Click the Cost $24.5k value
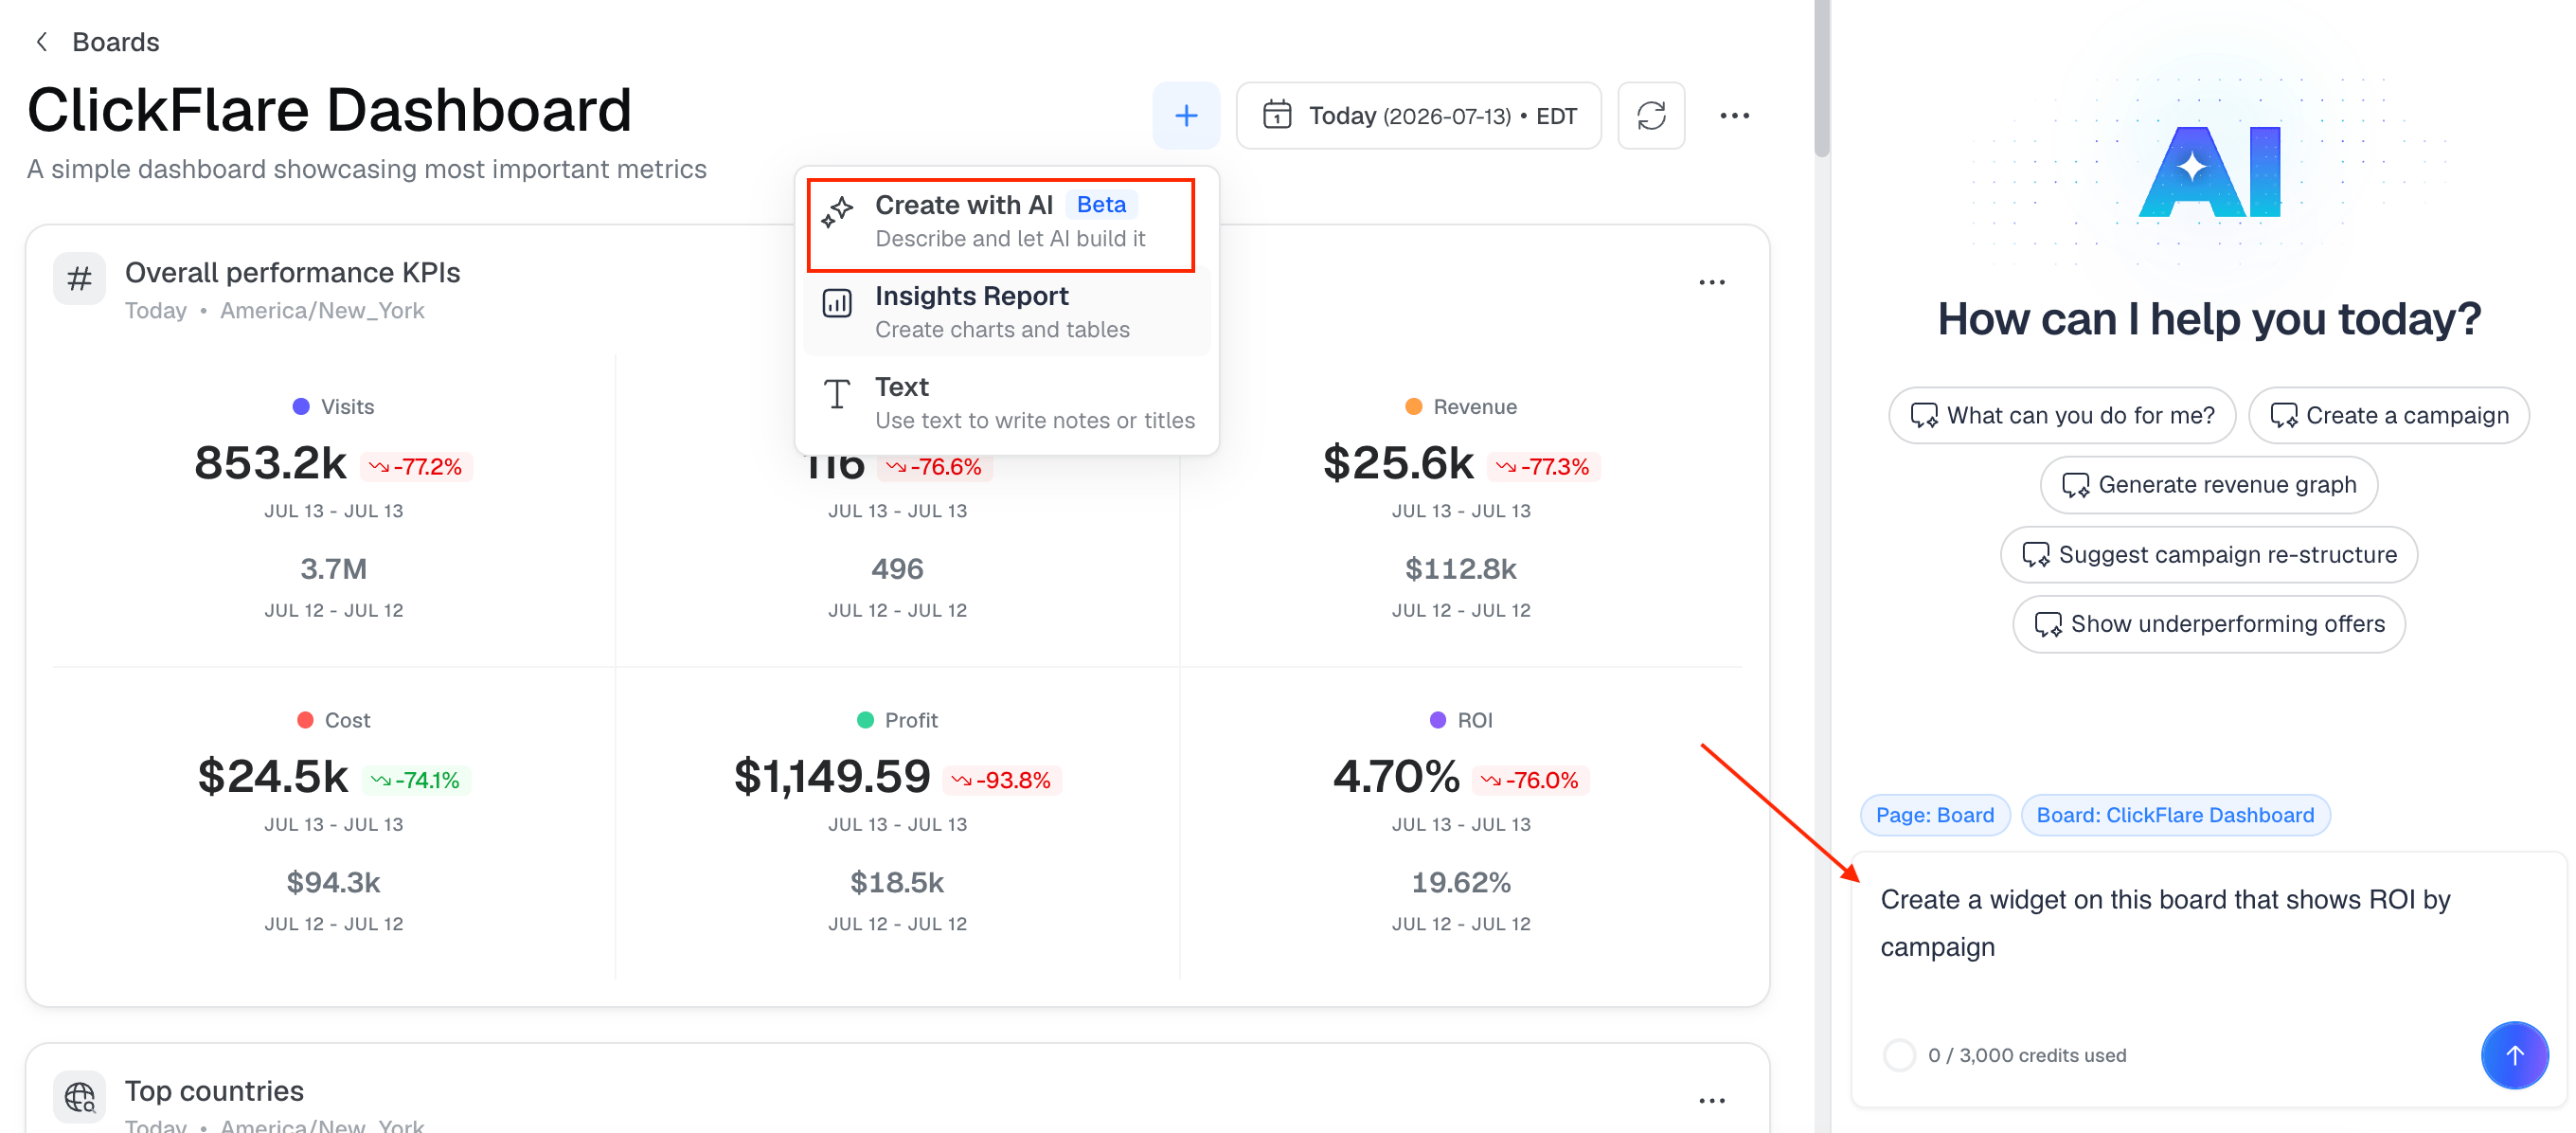2576x1133 pixels. pyautogui.click(x=272, y=777)
